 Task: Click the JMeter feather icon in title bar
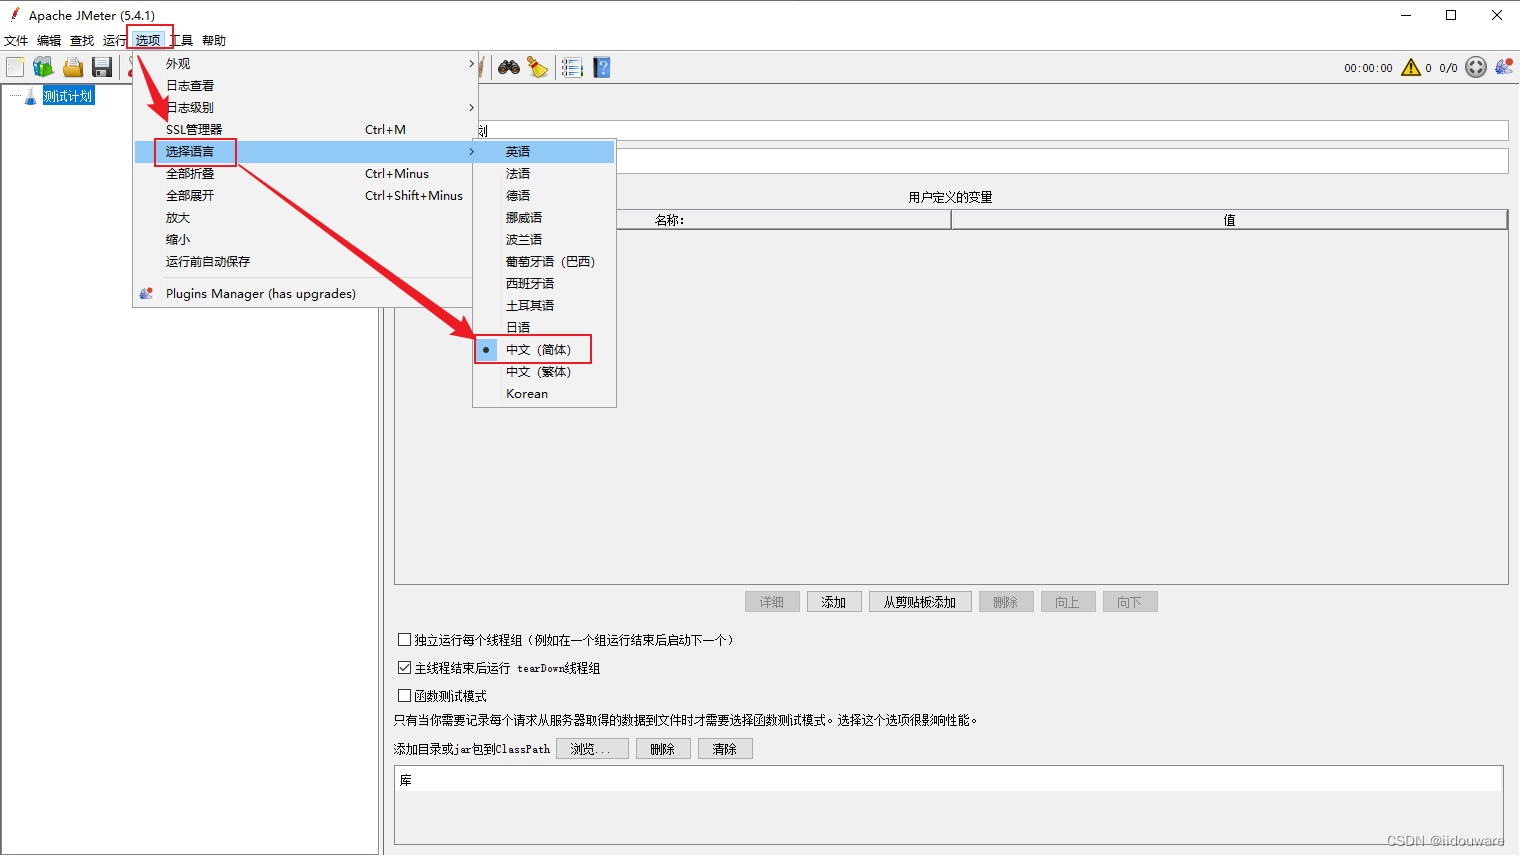pos(14,15)
